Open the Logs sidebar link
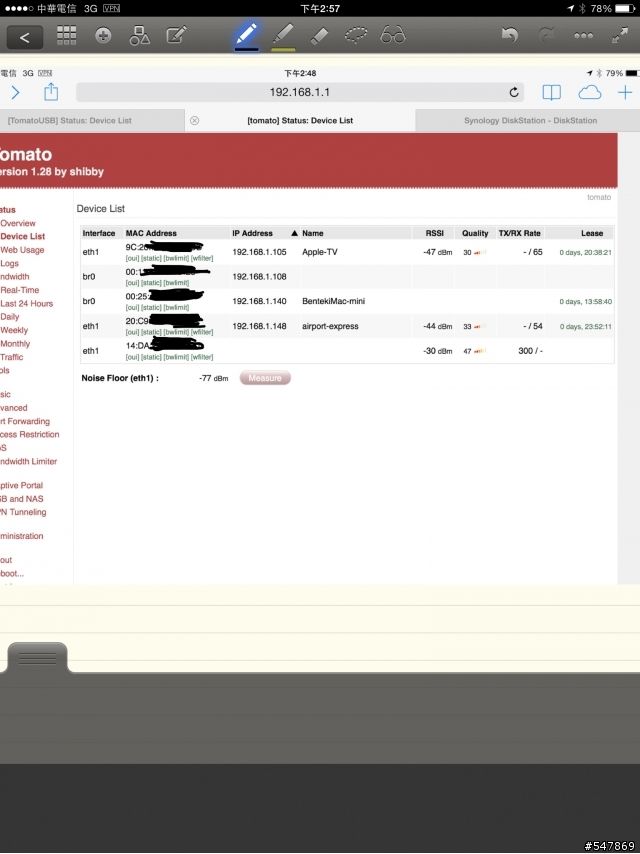Viewport: 640px width, 854px height. (9, 263)
